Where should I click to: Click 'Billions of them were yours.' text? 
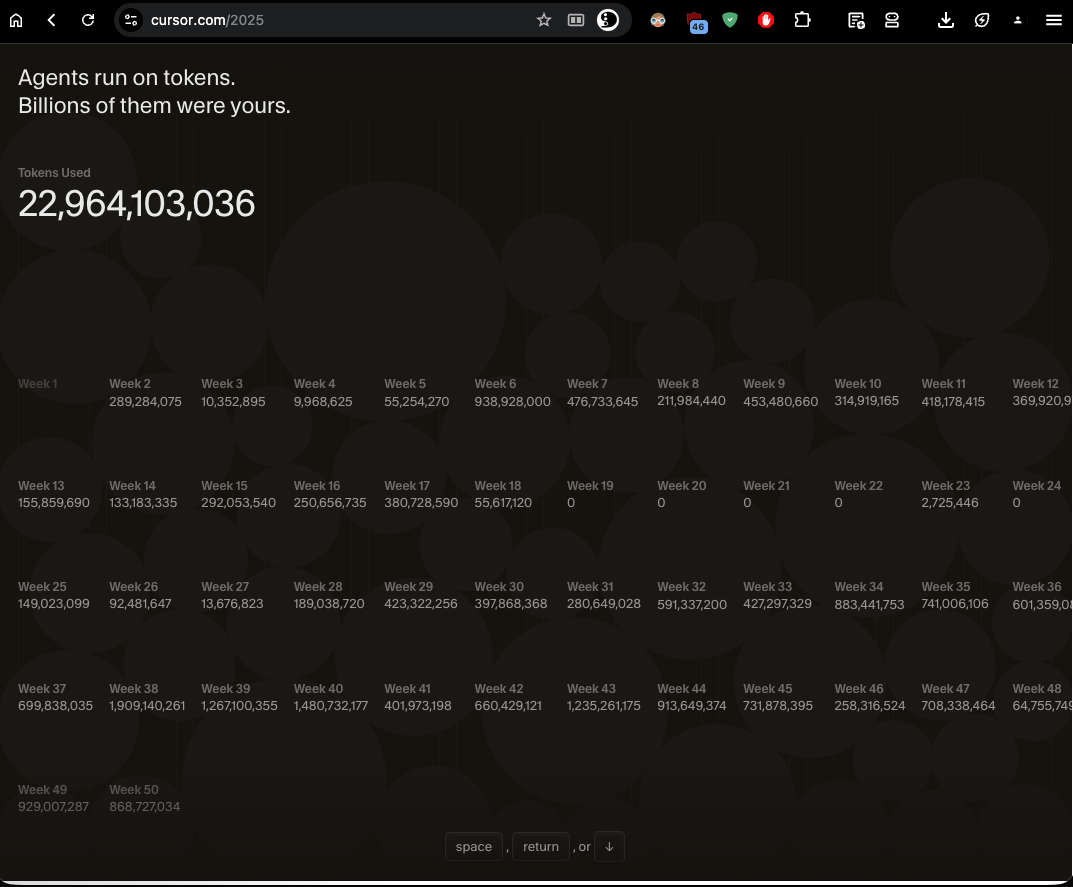[154, 105]
